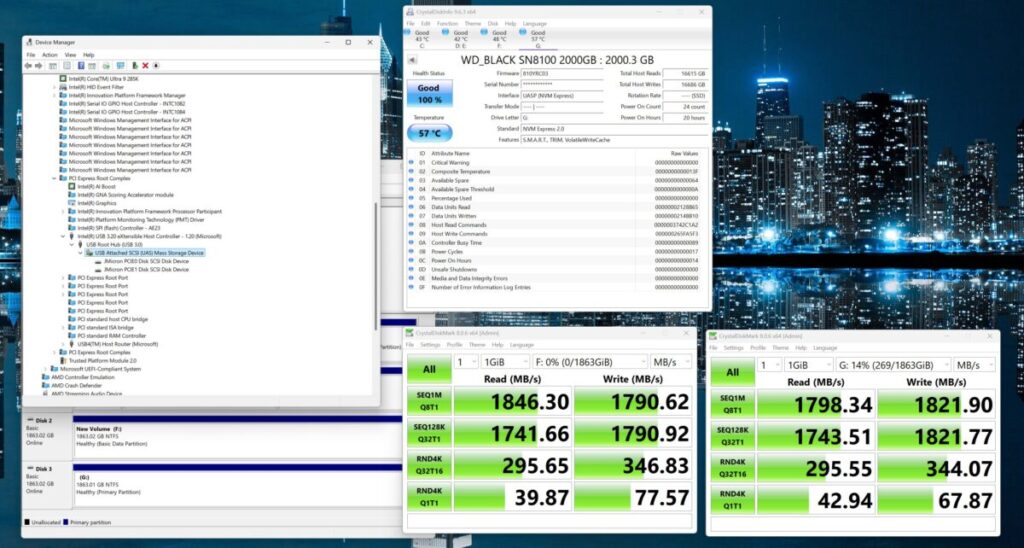Open Function menu in CrystalDiskInfo

coord(447,24)
